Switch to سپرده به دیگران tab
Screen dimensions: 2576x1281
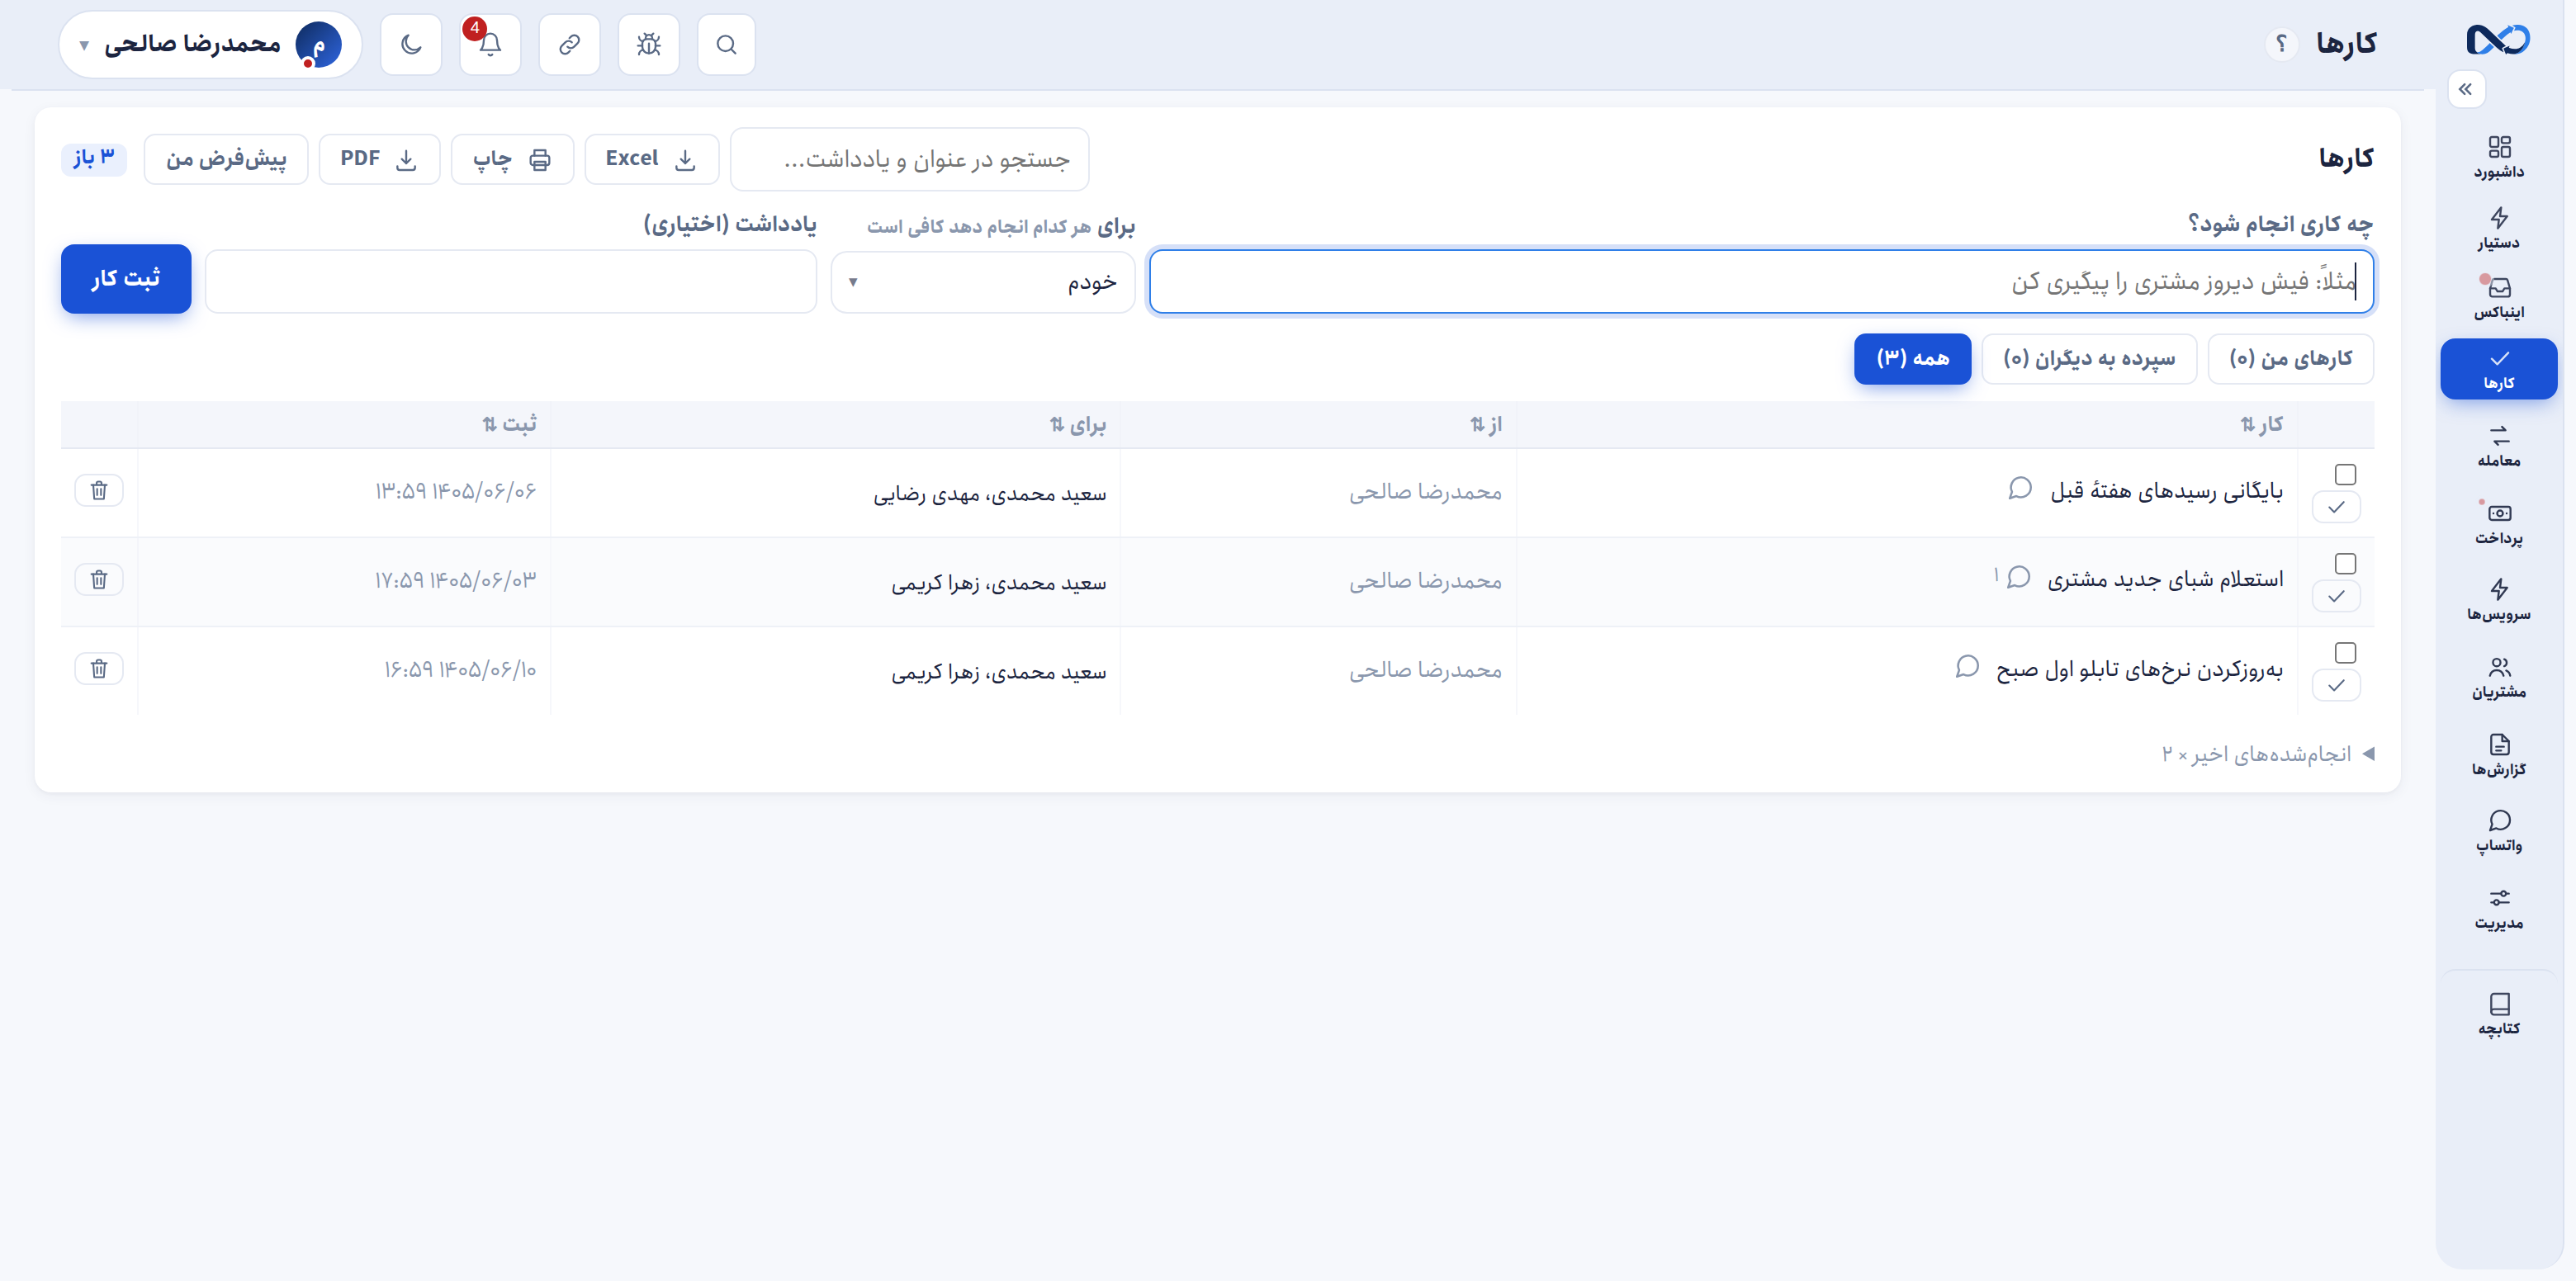tap(2089, 358)
